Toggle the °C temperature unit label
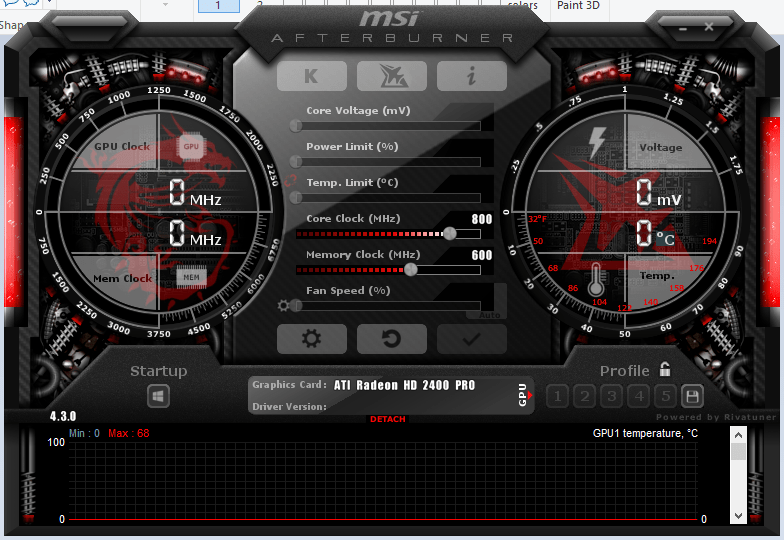Screen dimensions: 784x540 point(666,238)
